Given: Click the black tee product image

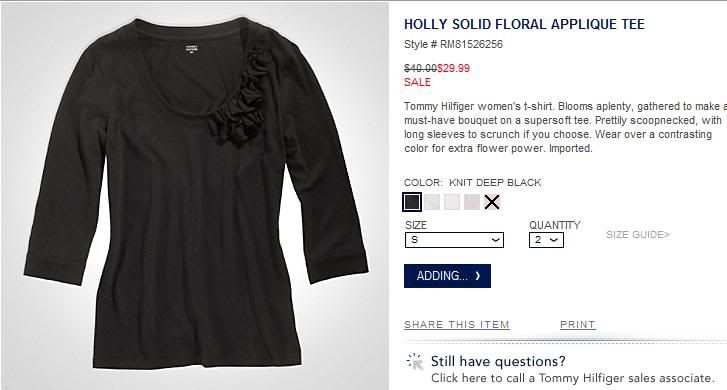Looking at the screenshot, I should 195,195.
